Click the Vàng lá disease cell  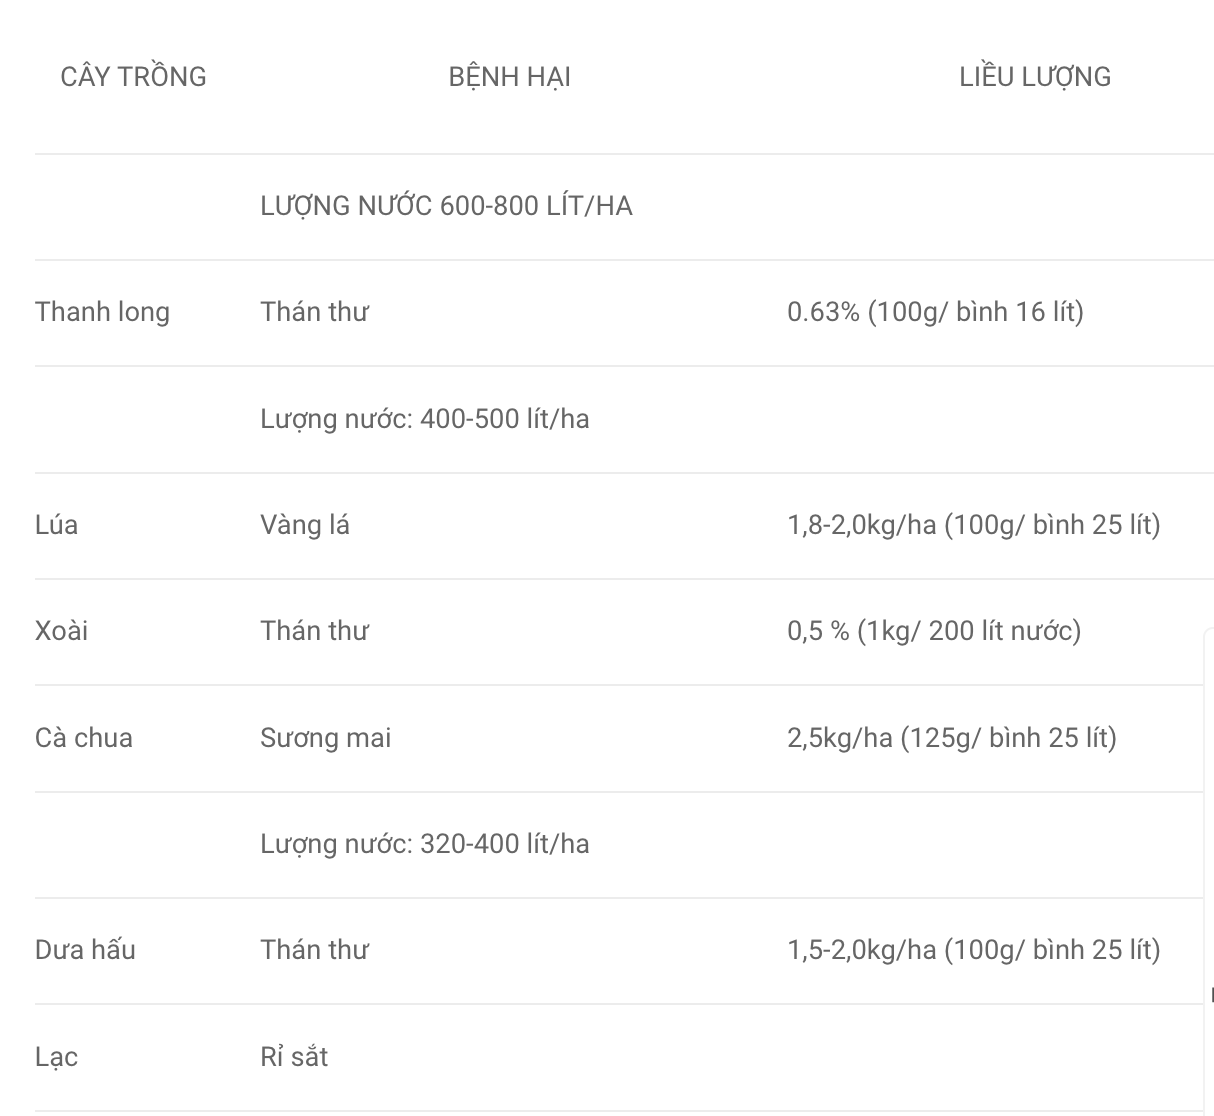305,525
